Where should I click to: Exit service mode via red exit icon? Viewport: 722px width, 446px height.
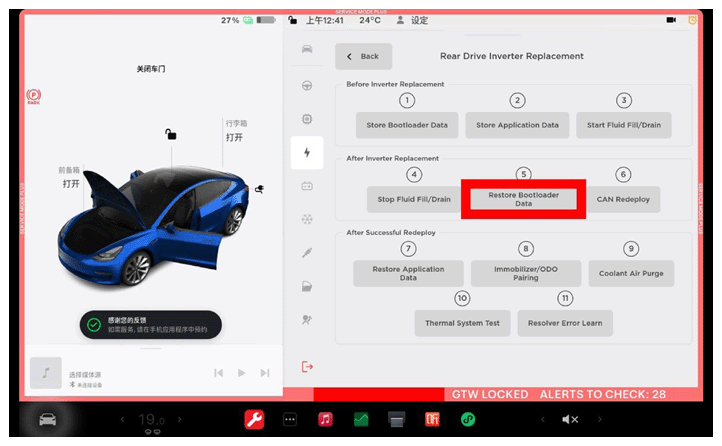pos(307,367)
